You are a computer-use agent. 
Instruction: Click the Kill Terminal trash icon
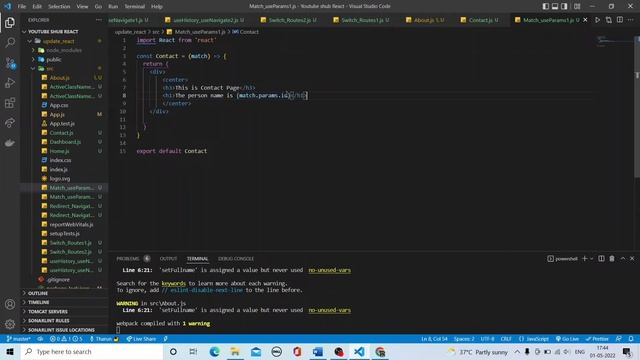coord(612,258)
